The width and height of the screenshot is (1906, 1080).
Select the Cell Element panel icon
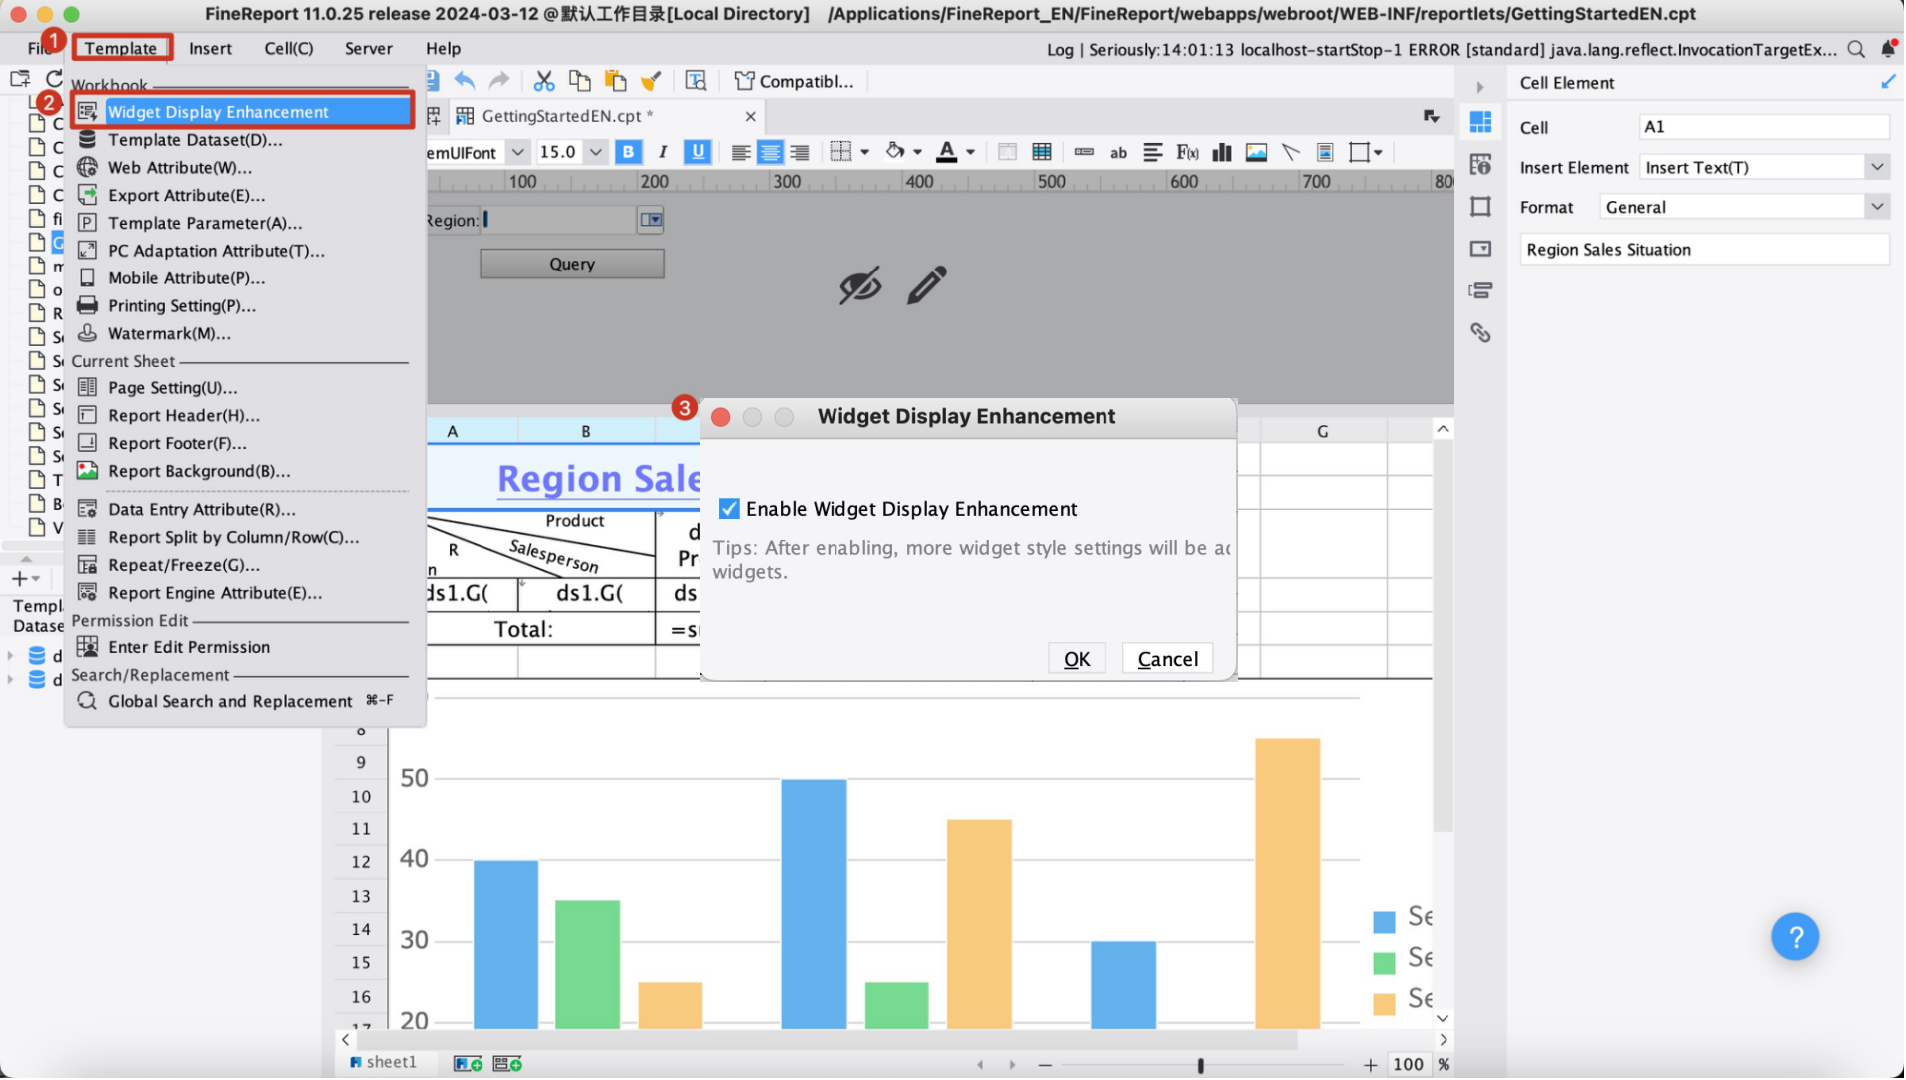tap(1481, 121)
